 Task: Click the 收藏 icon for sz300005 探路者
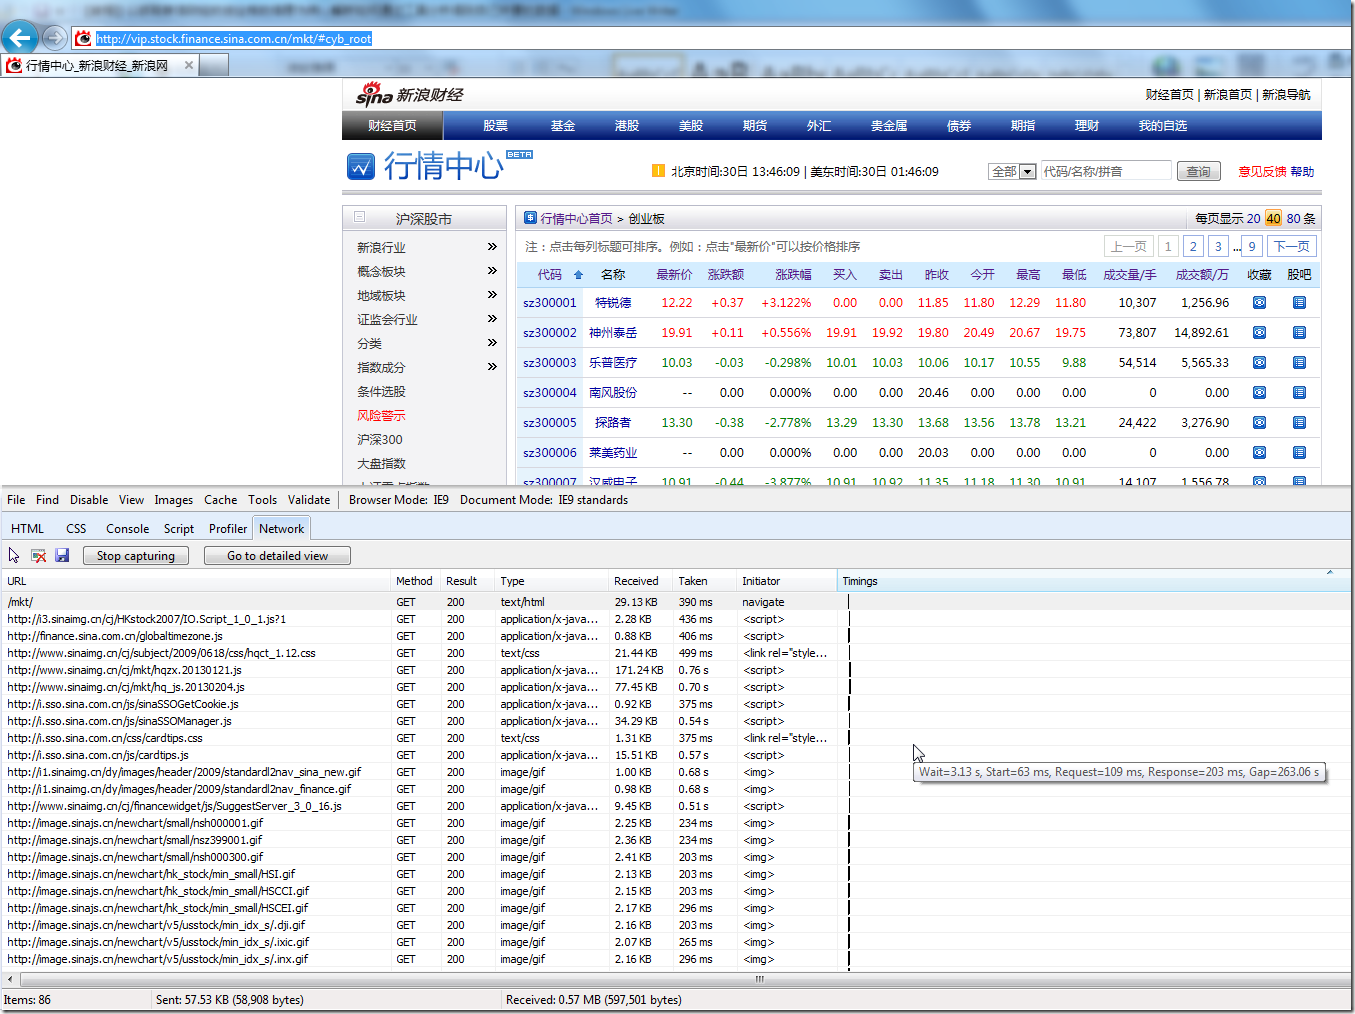1259,422
